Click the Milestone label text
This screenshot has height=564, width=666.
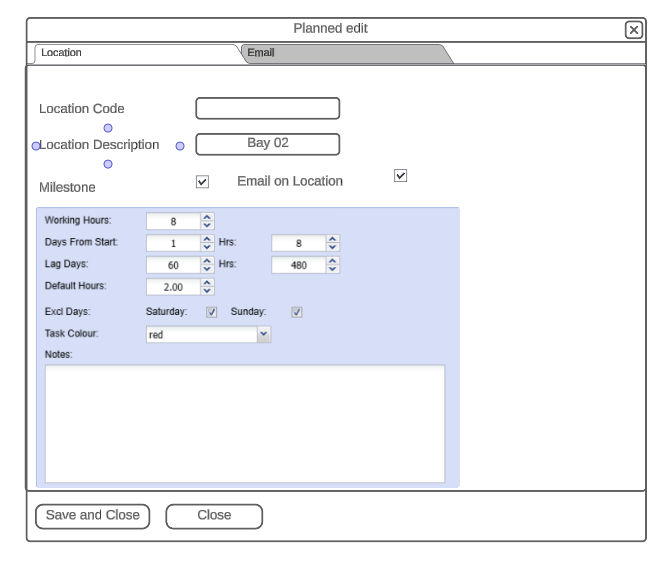(x=67, y=187)
